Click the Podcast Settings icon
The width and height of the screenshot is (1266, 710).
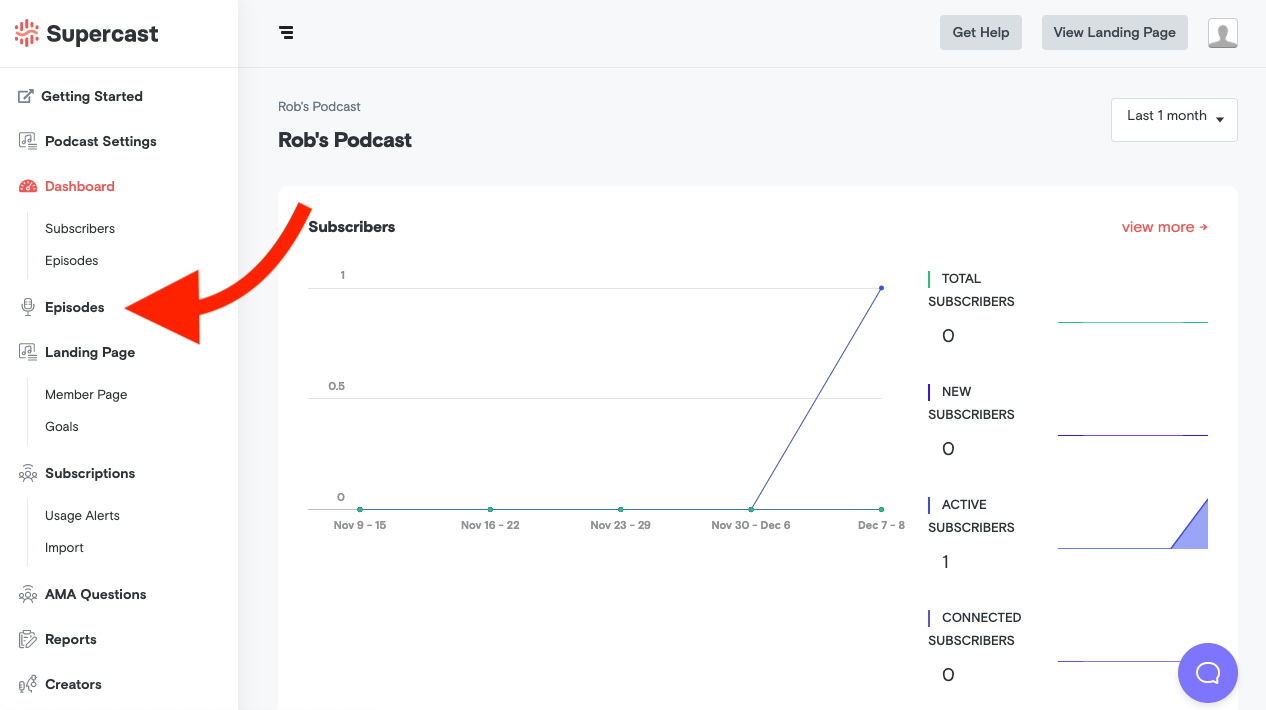(x=28, y=141)
